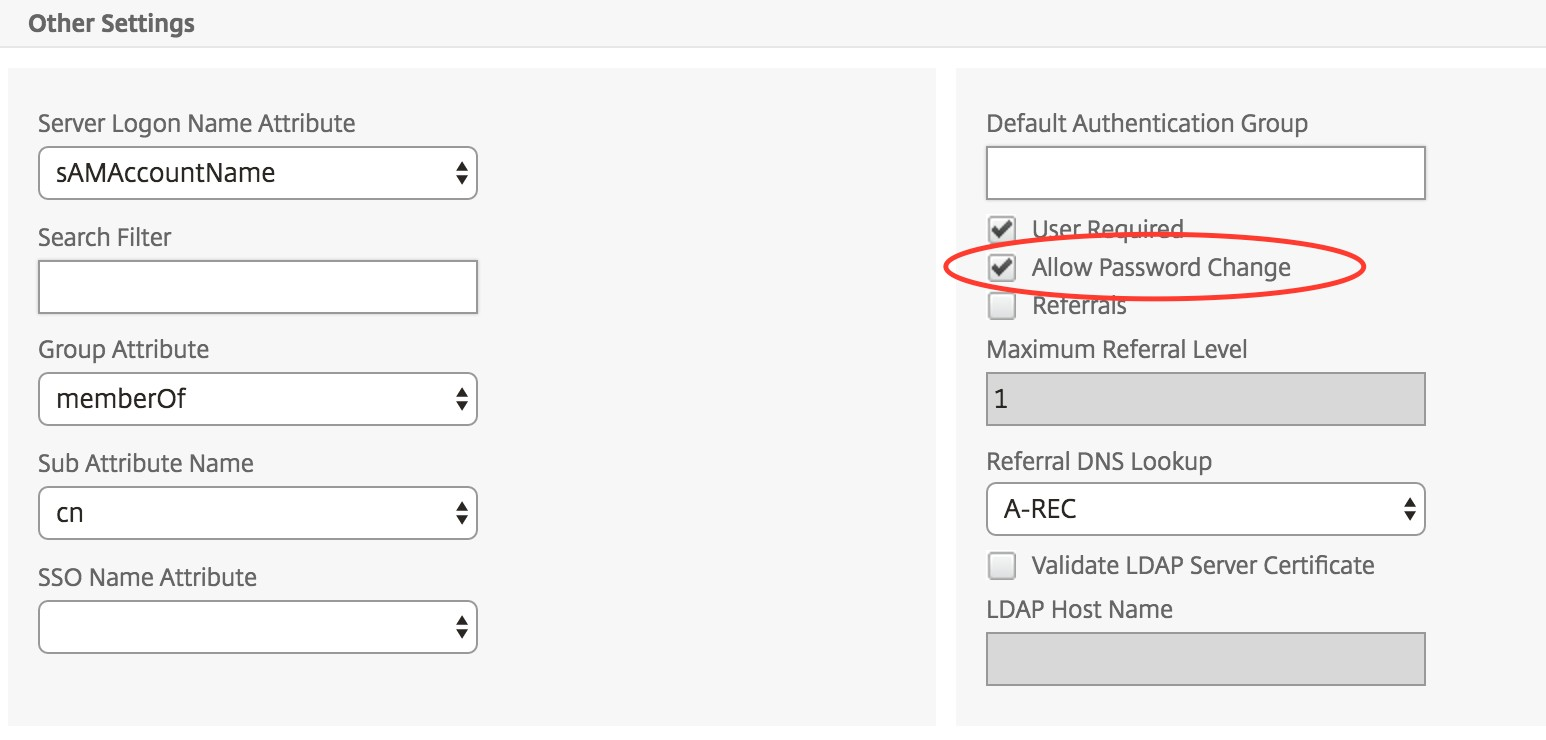This screenshot has height=740, width=1546.
Task: Click the cn dropdown arrows
Action: click(461, 513)
